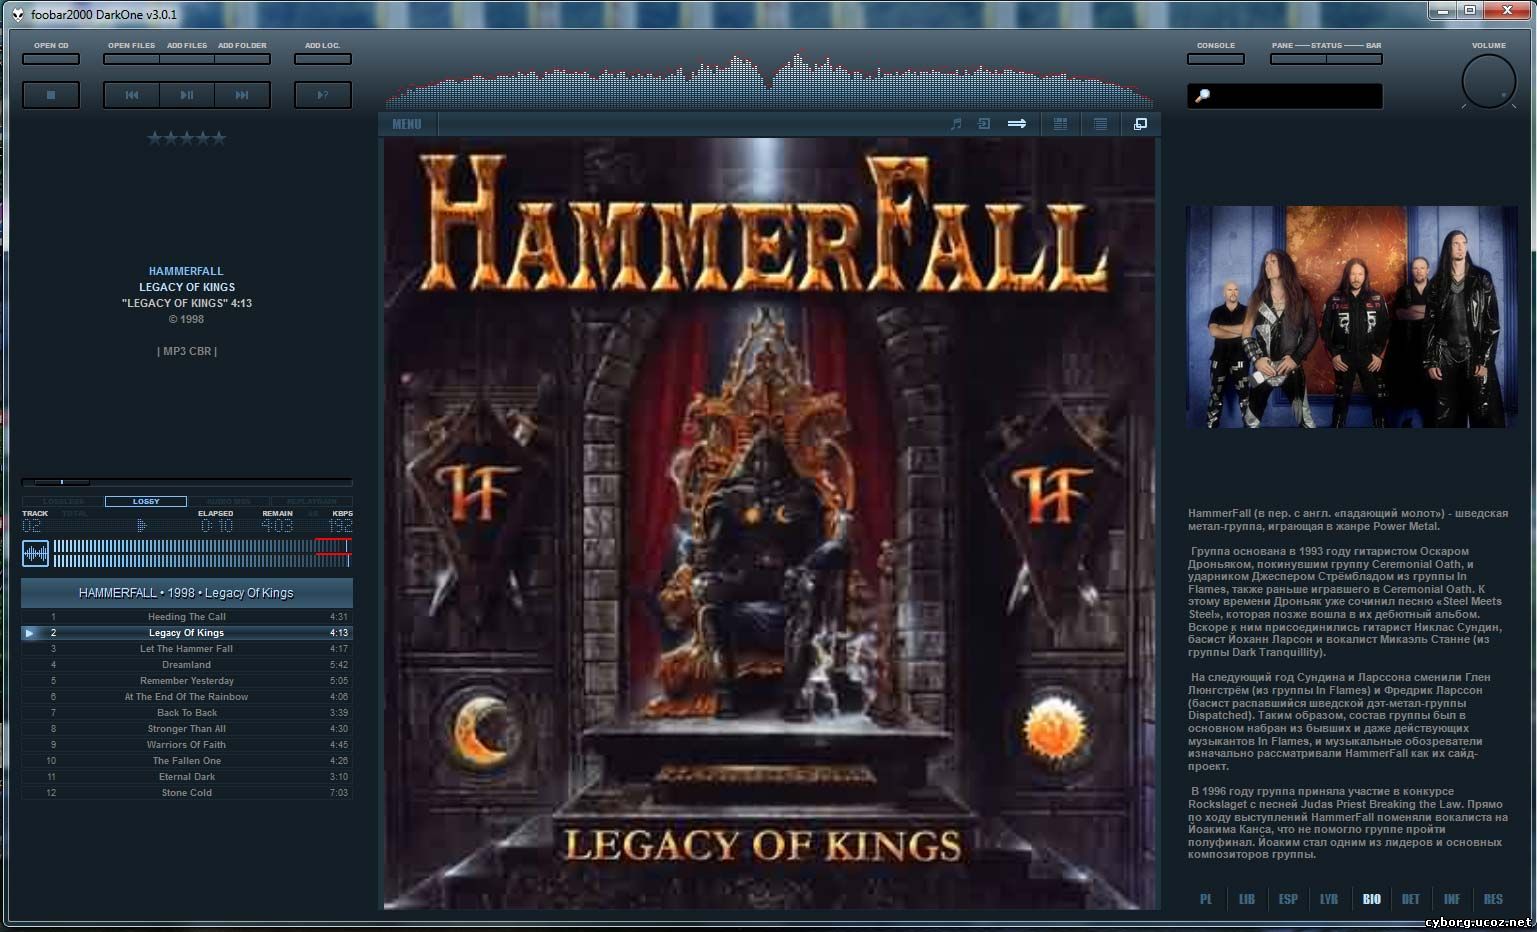The height and width of the screenshot is (932, 1537).
Task: Click the Add Files button
Action: point(187,59)
